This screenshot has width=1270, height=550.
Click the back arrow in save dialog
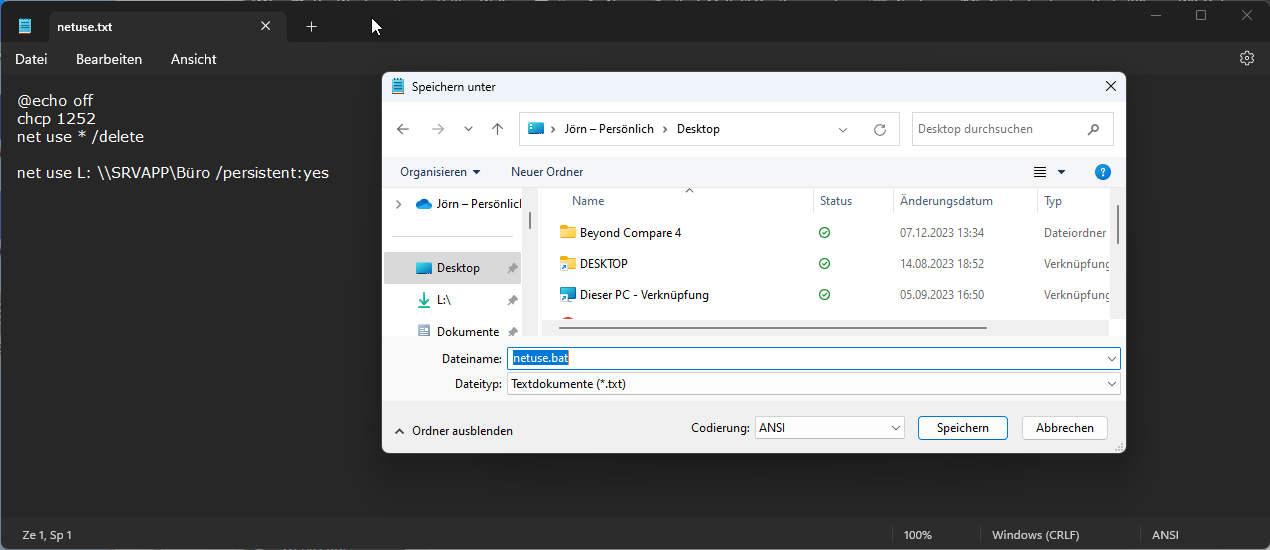(x=403, y=129)
